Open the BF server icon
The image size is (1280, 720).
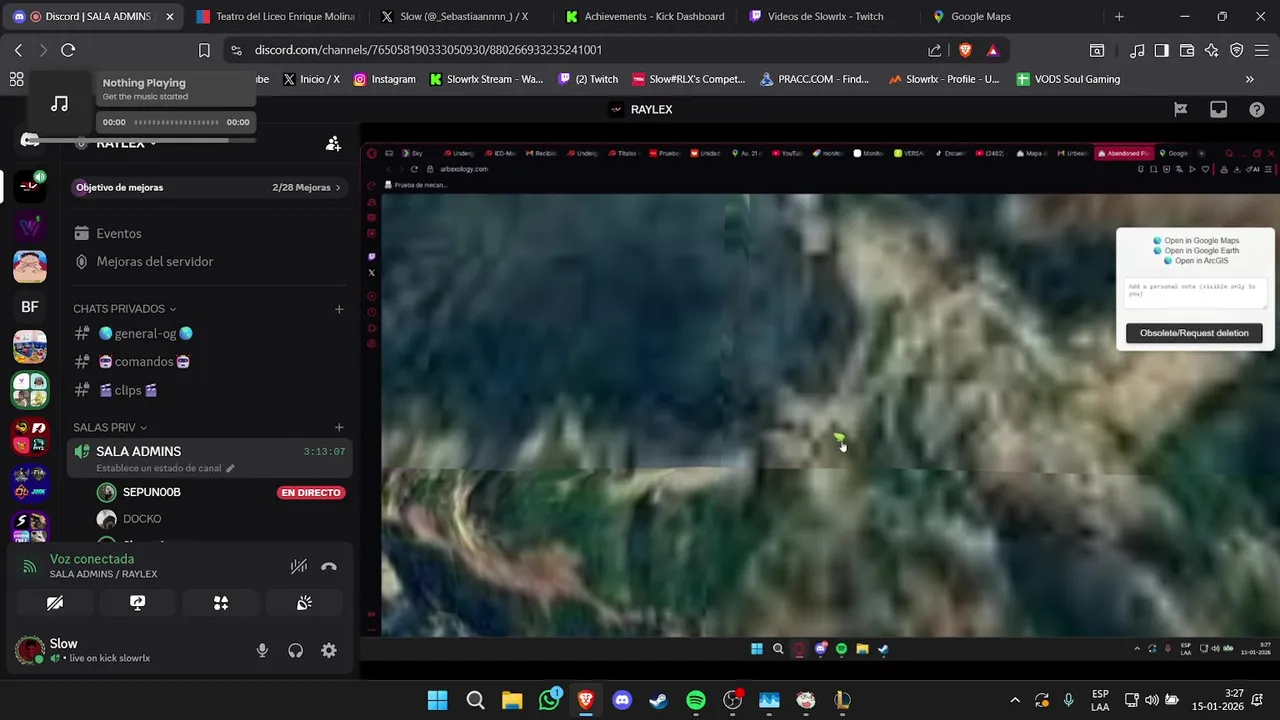pyautogui.click(x=30, y=307)
